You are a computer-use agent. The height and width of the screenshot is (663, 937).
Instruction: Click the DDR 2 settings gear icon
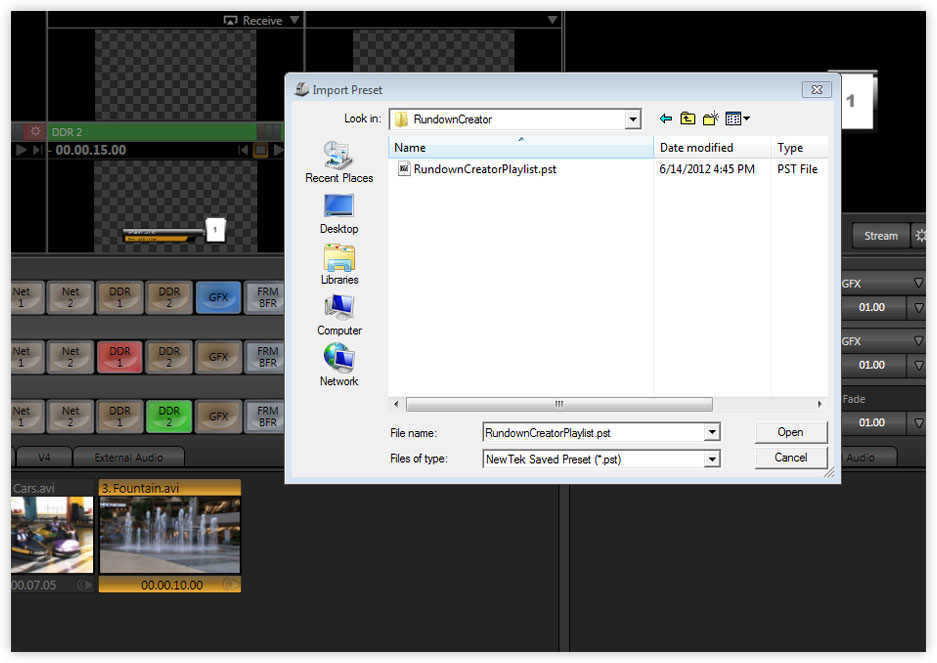click(x=34, y=132)
